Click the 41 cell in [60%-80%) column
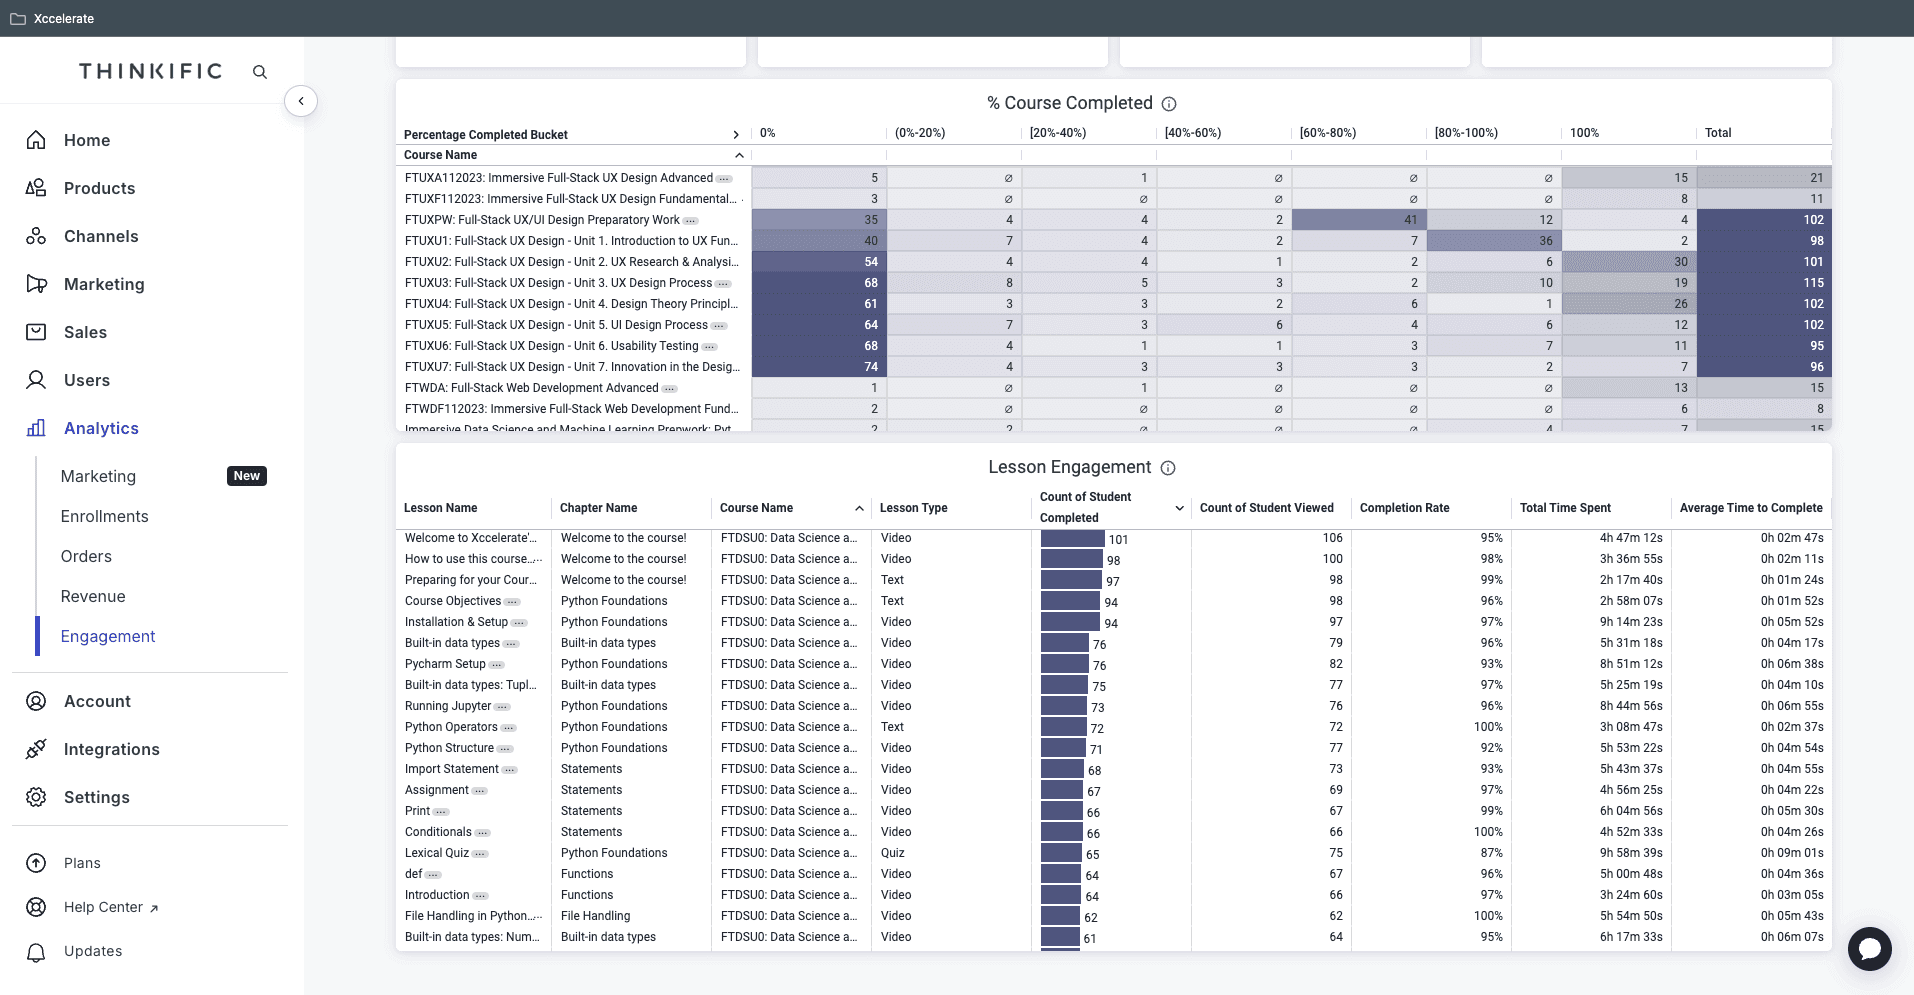The width and height of the screenshot is (1914, 995). [x=1358, y=220]
